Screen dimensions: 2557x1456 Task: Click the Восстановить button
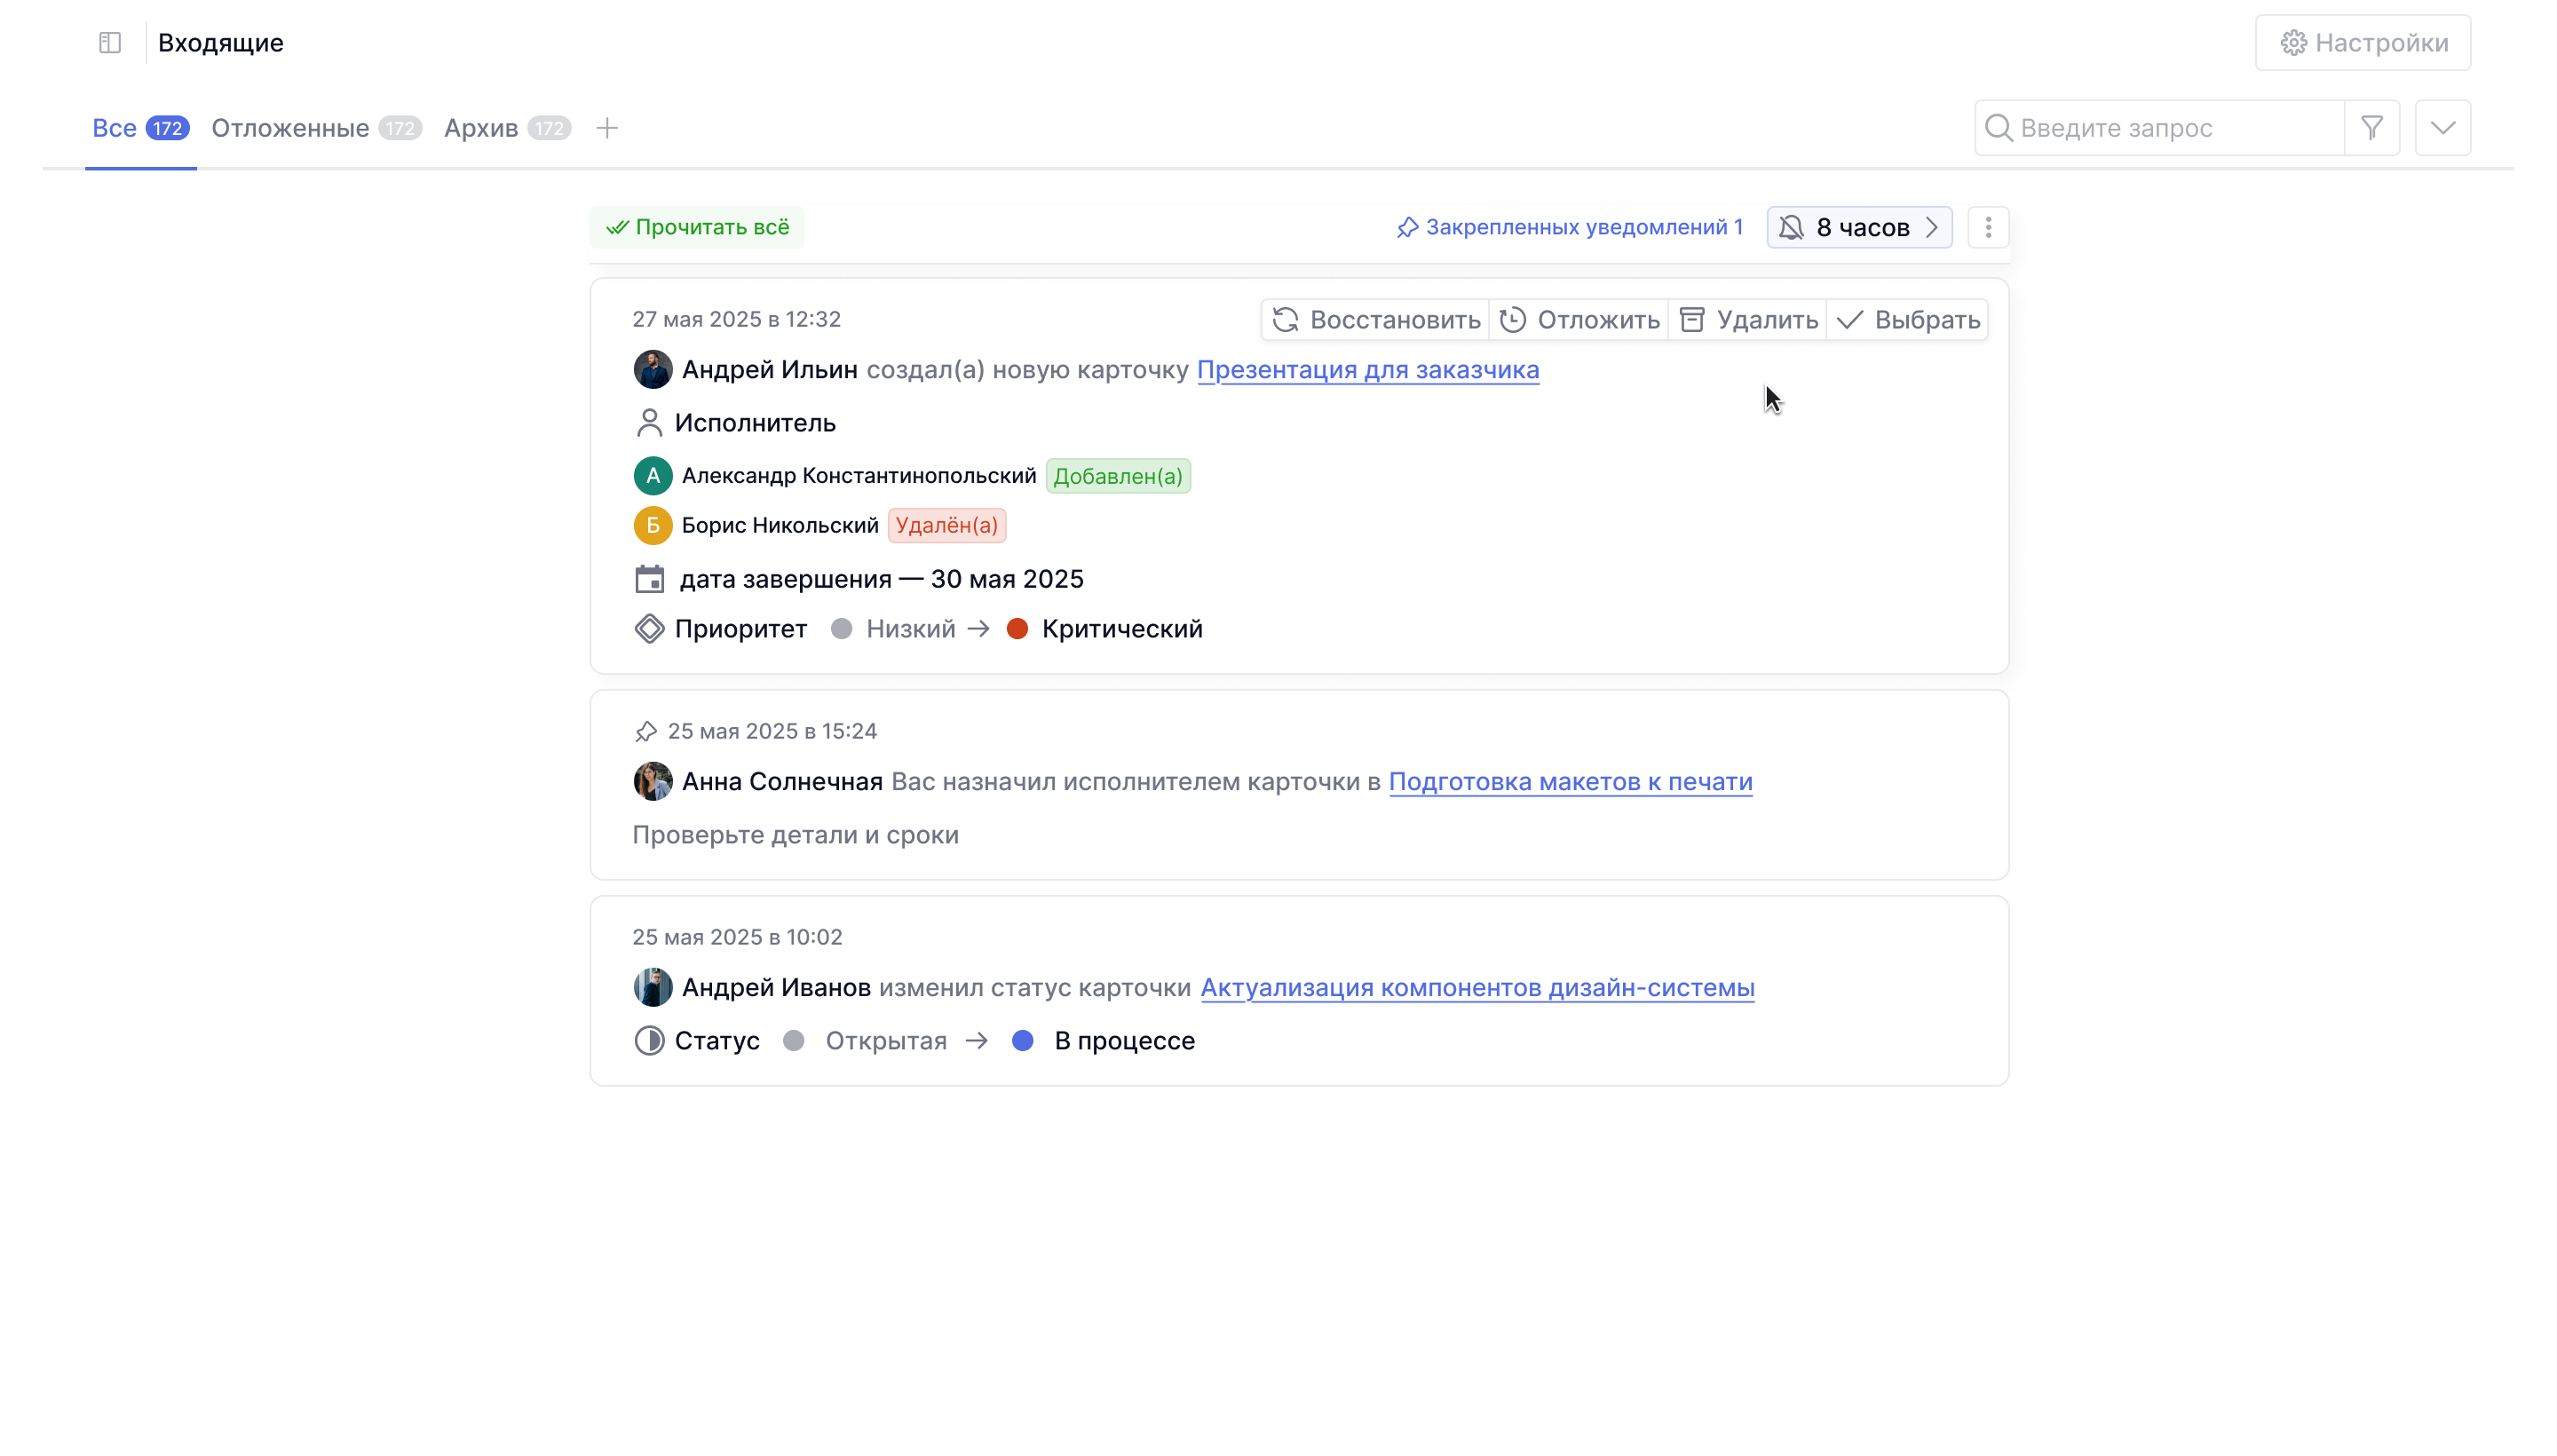coord(1374,319)
